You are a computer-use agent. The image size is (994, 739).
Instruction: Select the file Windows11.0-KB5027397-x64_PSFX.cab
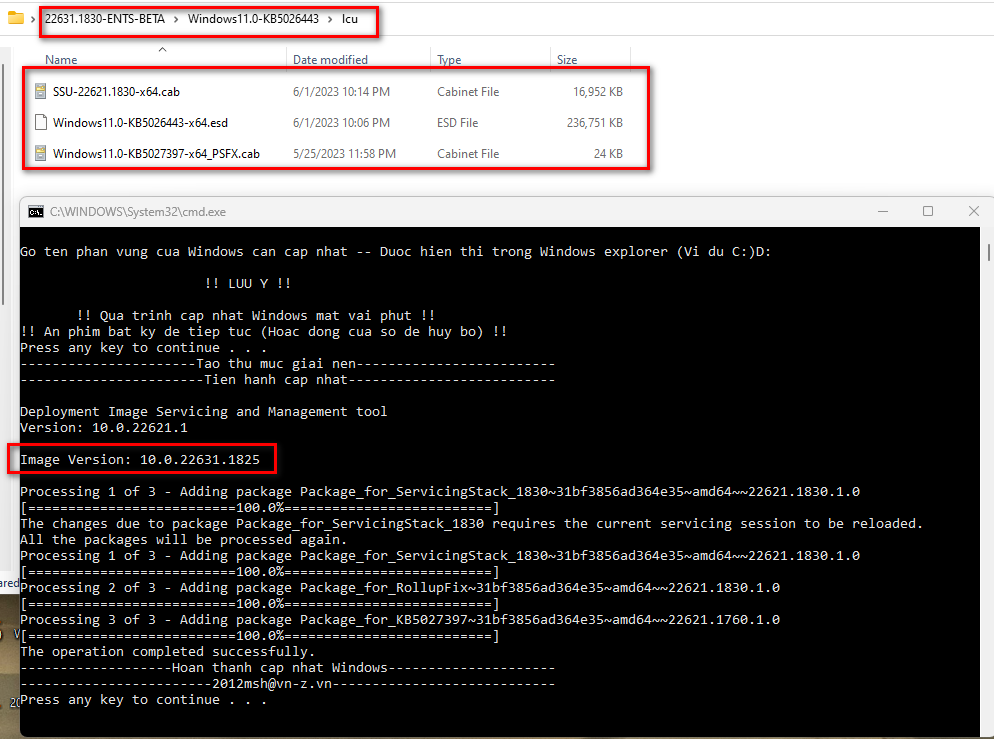pos(156,153)
